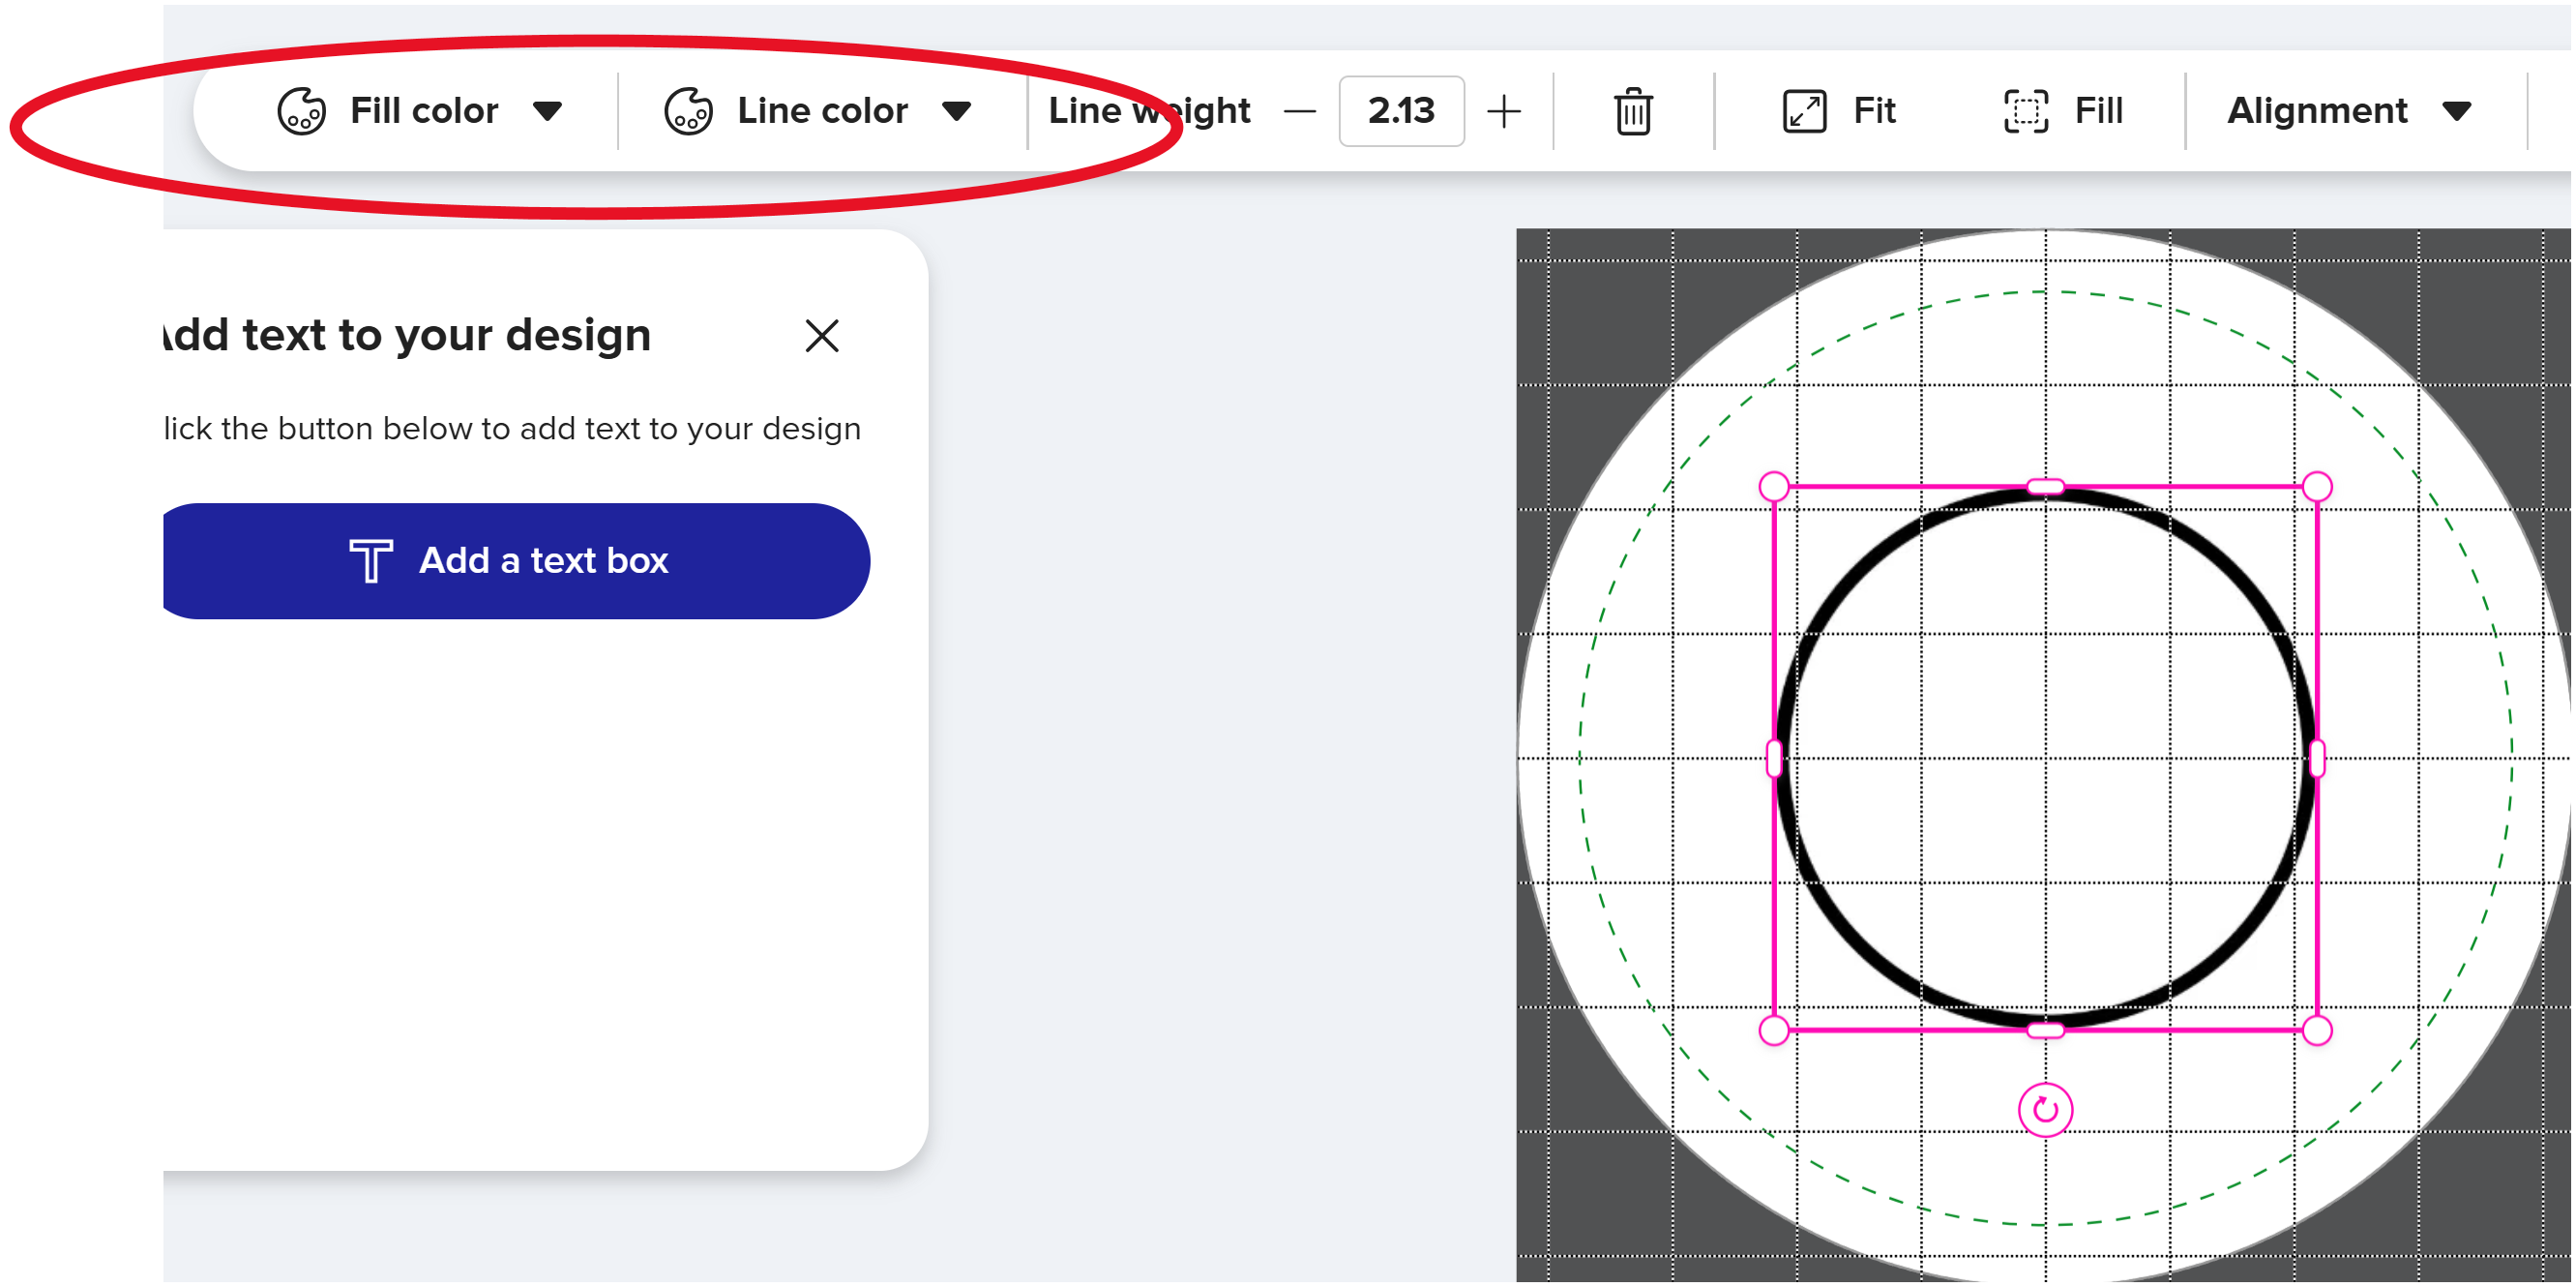Screen dimensions: 2576x1287
Task: Click the Fill dashed-frame icon
Action: (2026, 111)
